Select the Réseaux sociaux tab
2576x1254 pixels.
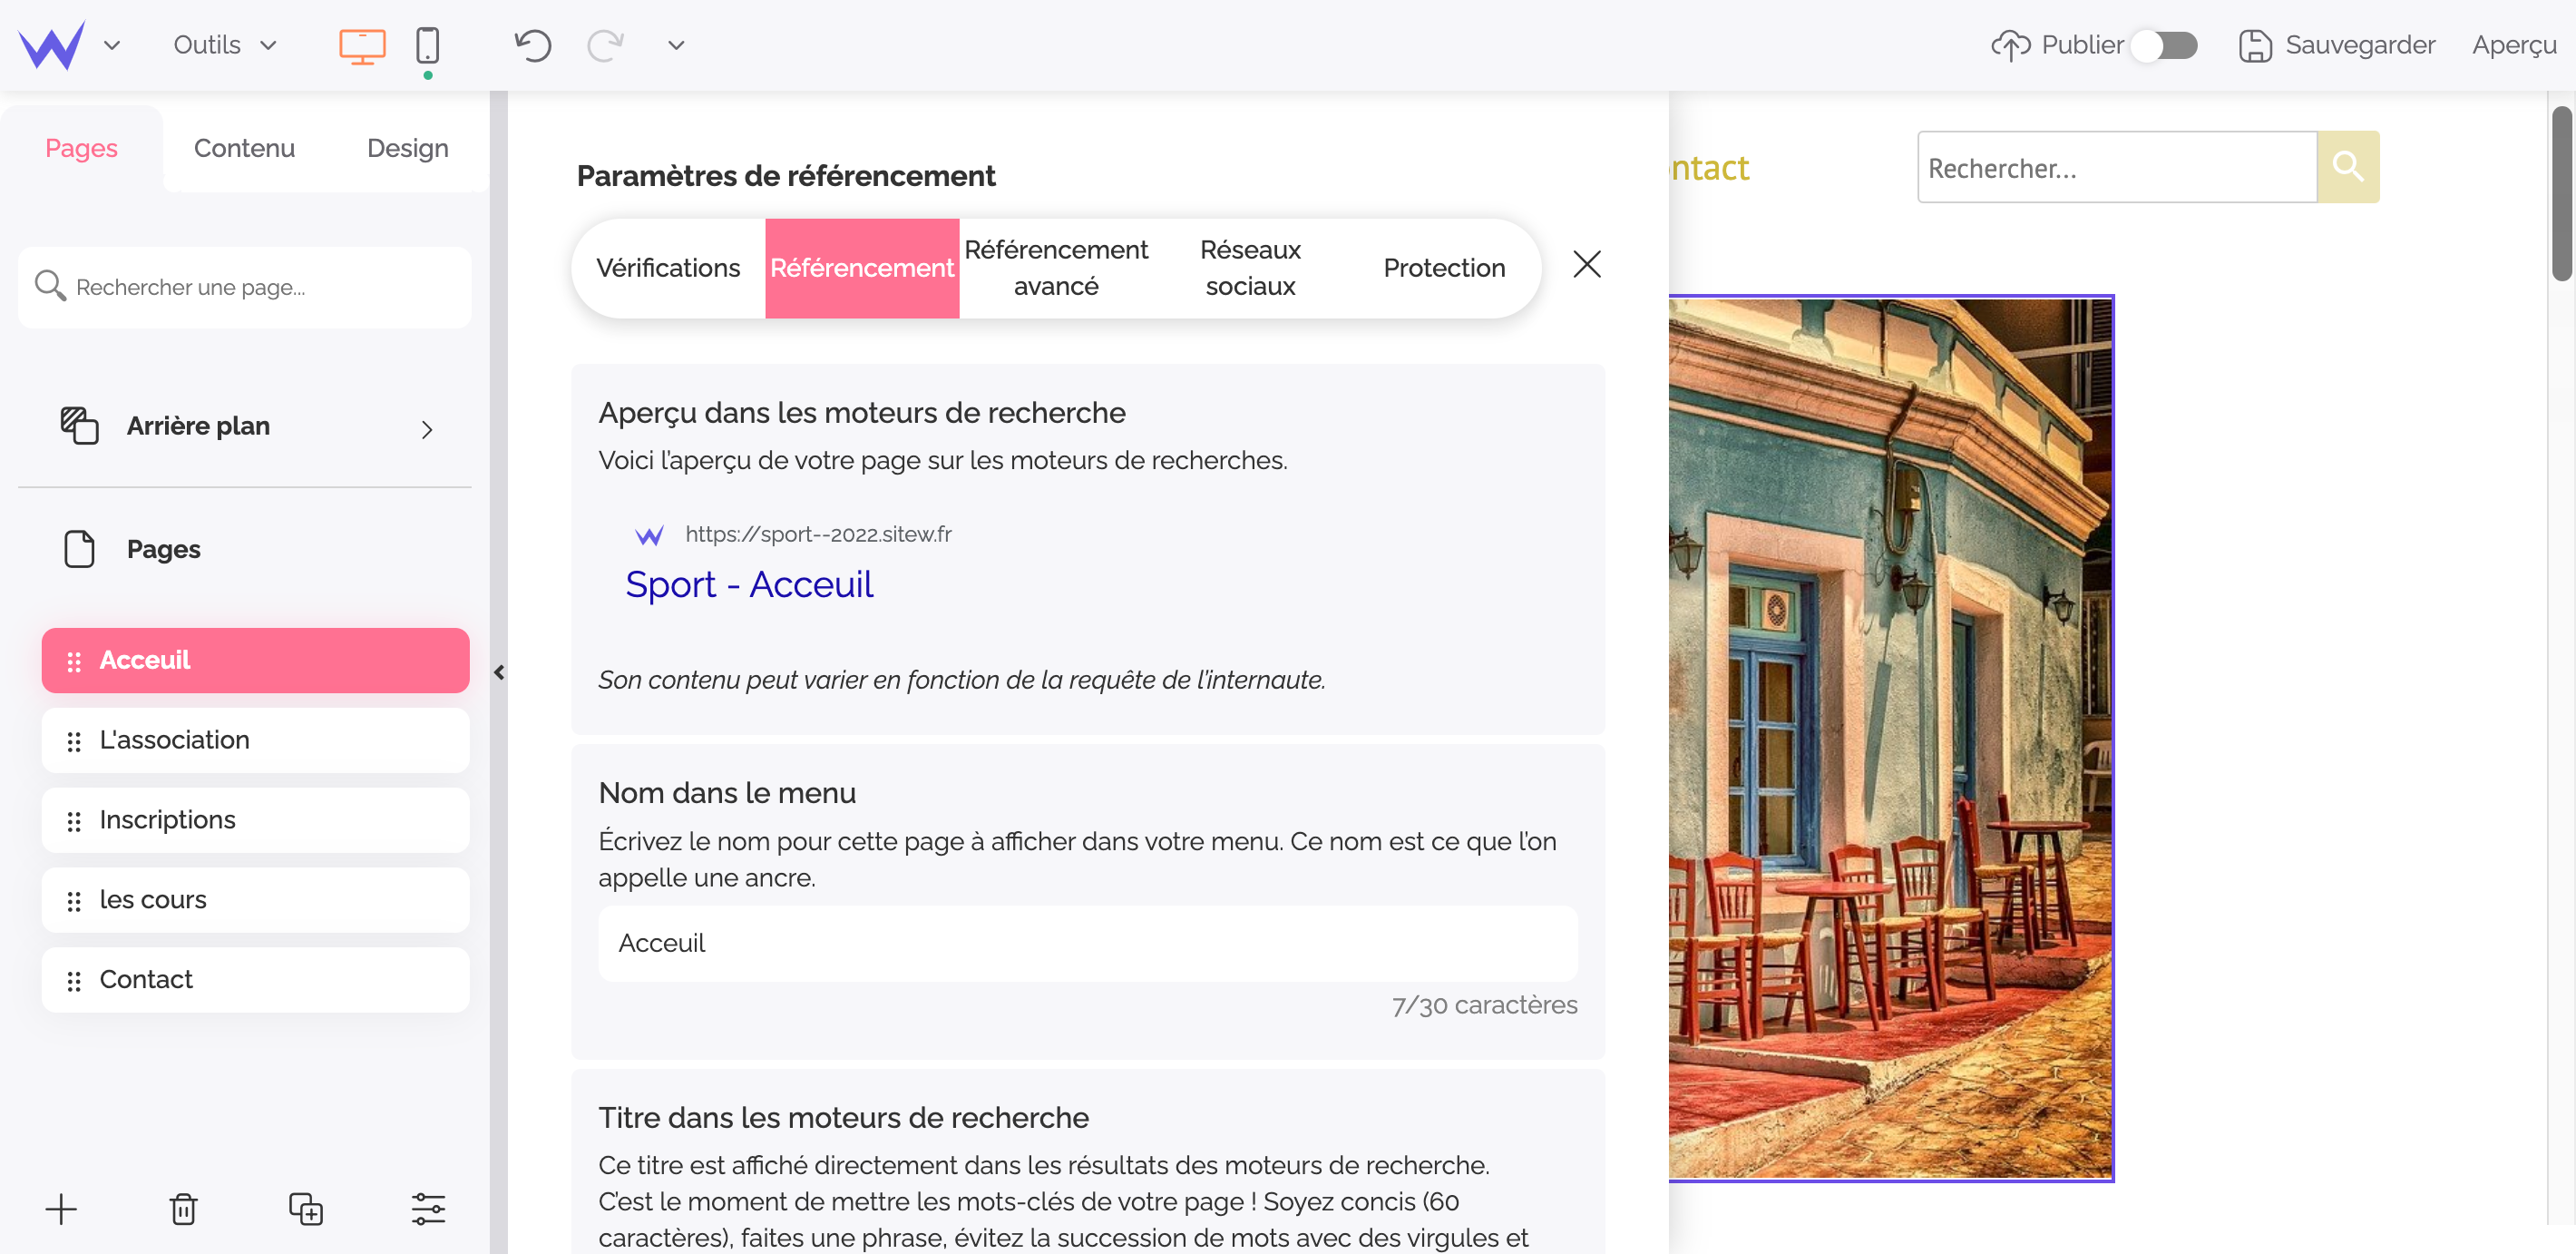point(1252,265)
